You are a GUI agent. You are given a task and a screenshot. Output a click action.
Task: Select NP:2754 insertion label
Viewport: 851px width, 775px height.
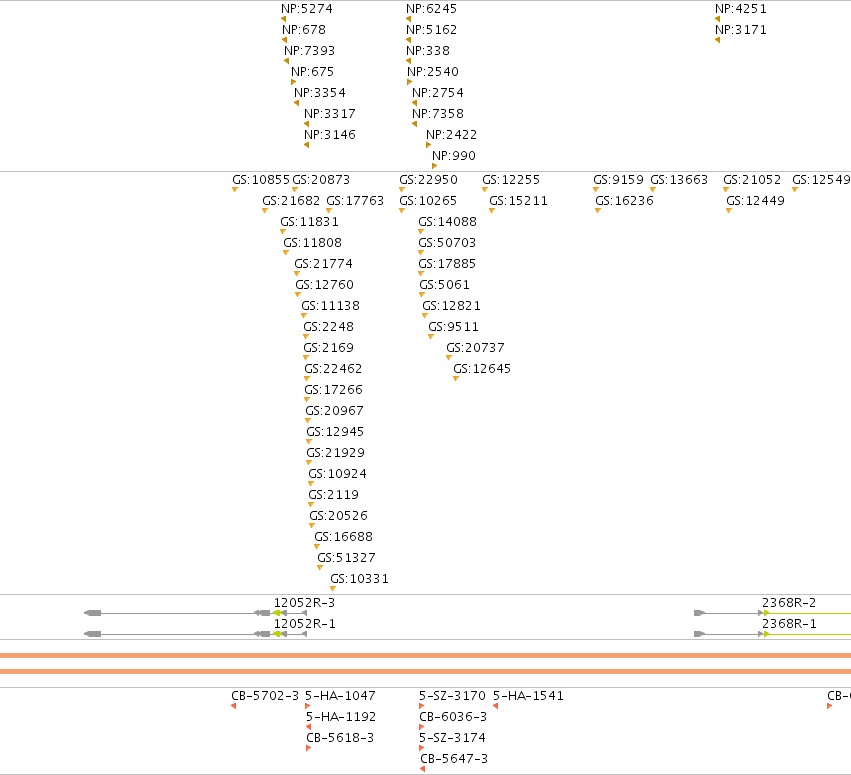click(437, 93)
